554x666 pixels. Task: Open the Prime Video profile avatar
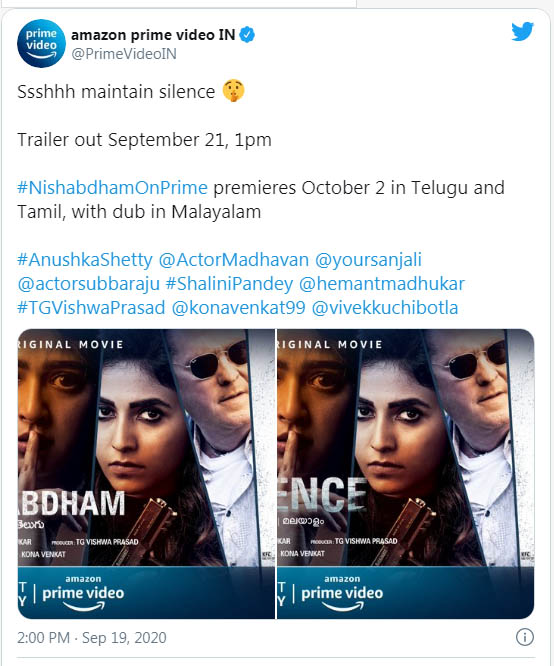pos(41,43)
